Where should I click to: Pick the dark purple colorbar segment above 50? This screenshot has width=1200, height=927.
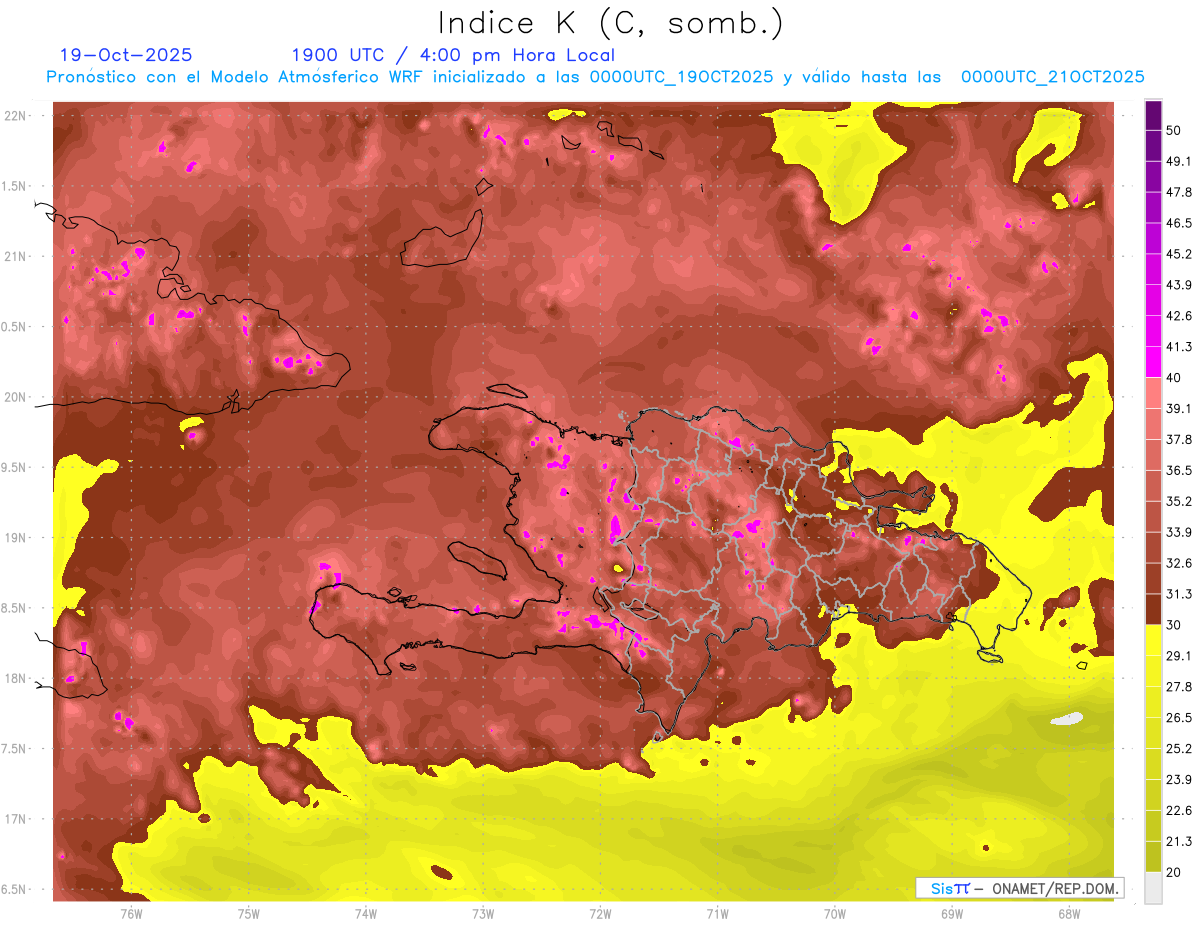pyautogui.click(x=1153, y=115)
